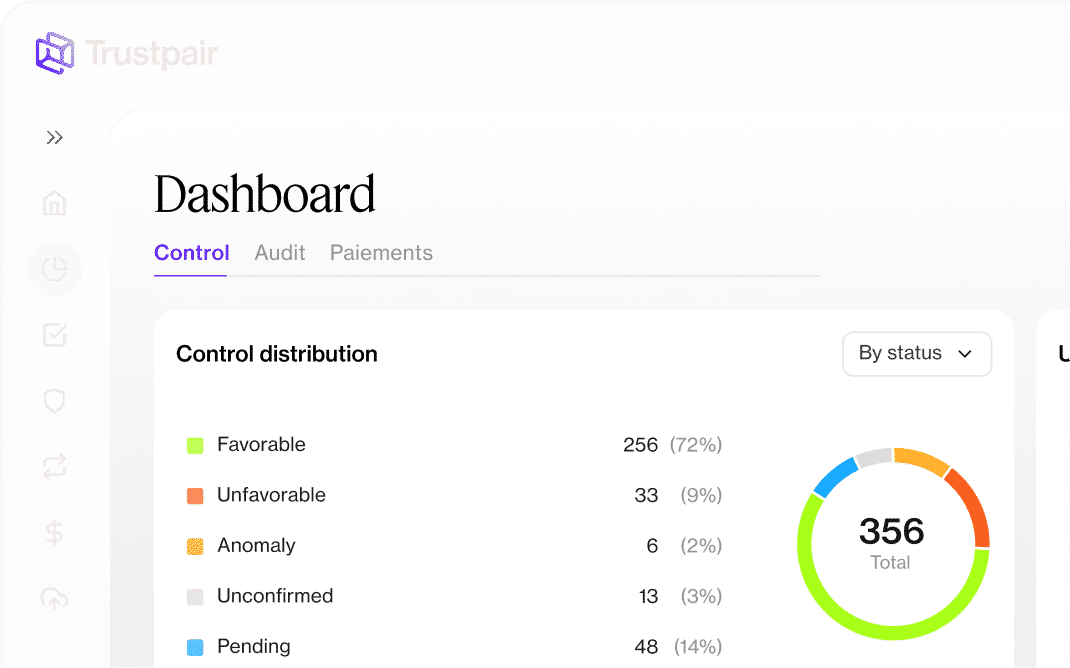Click the Trustpair logo icon
The width and height of the screenshot is (1070, 668).
click(54, 53)
